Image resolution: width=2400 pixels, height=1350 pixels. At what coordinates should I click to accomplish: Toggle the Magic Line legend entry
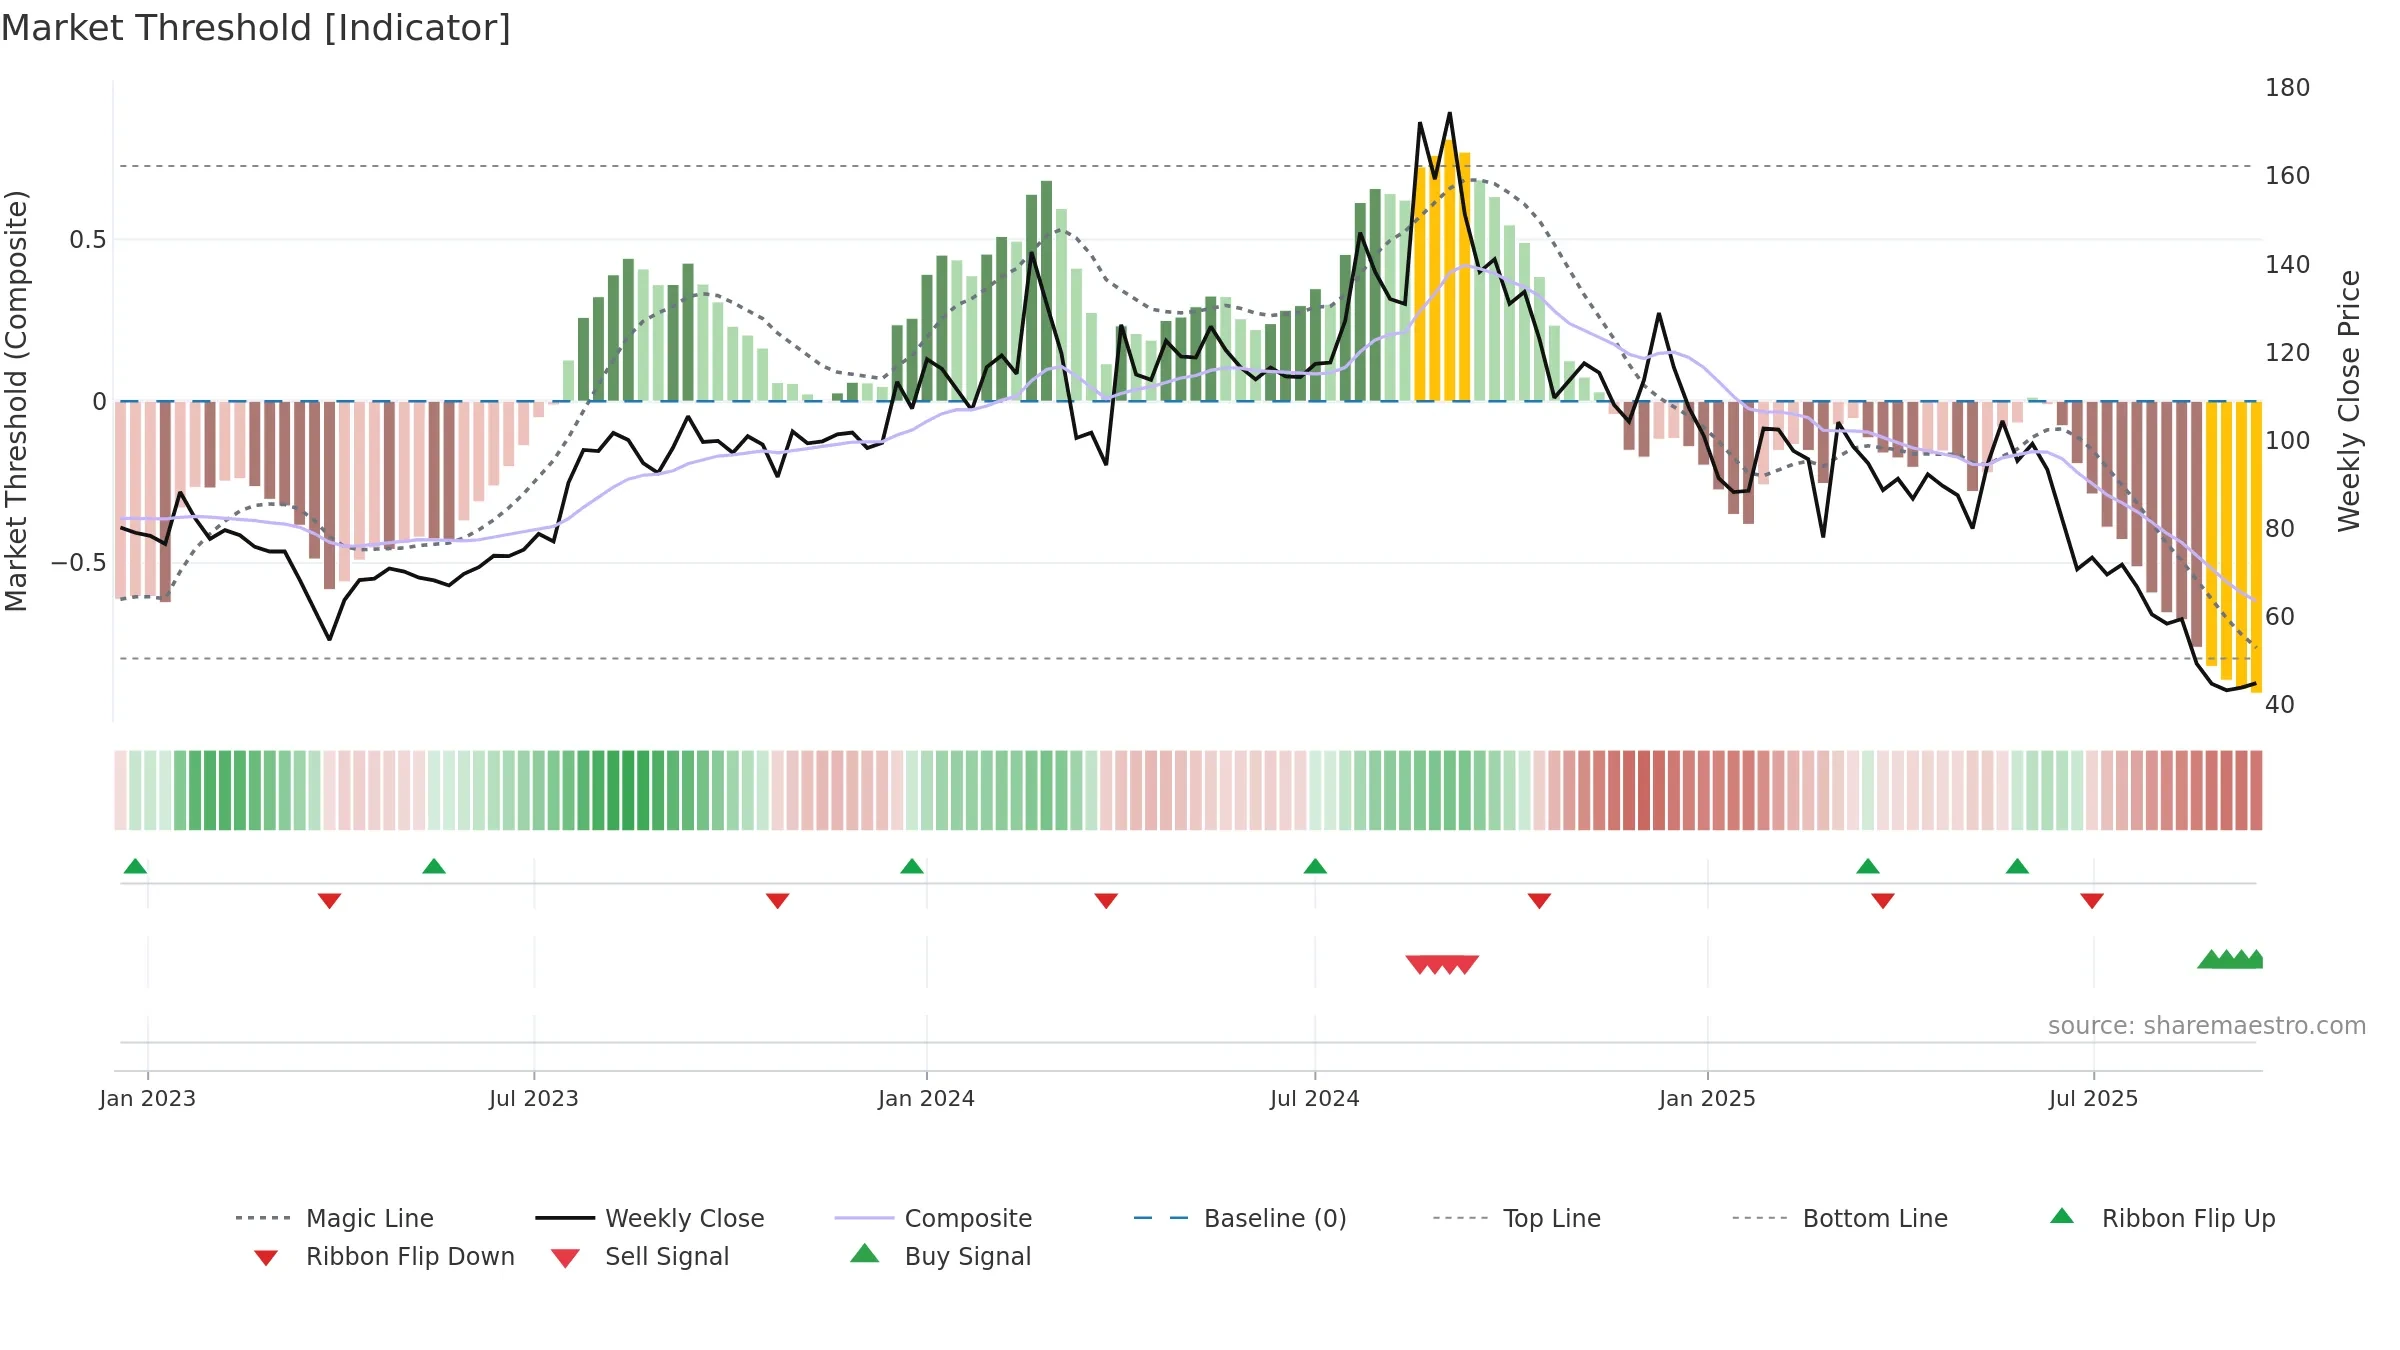coord(334,1218)
